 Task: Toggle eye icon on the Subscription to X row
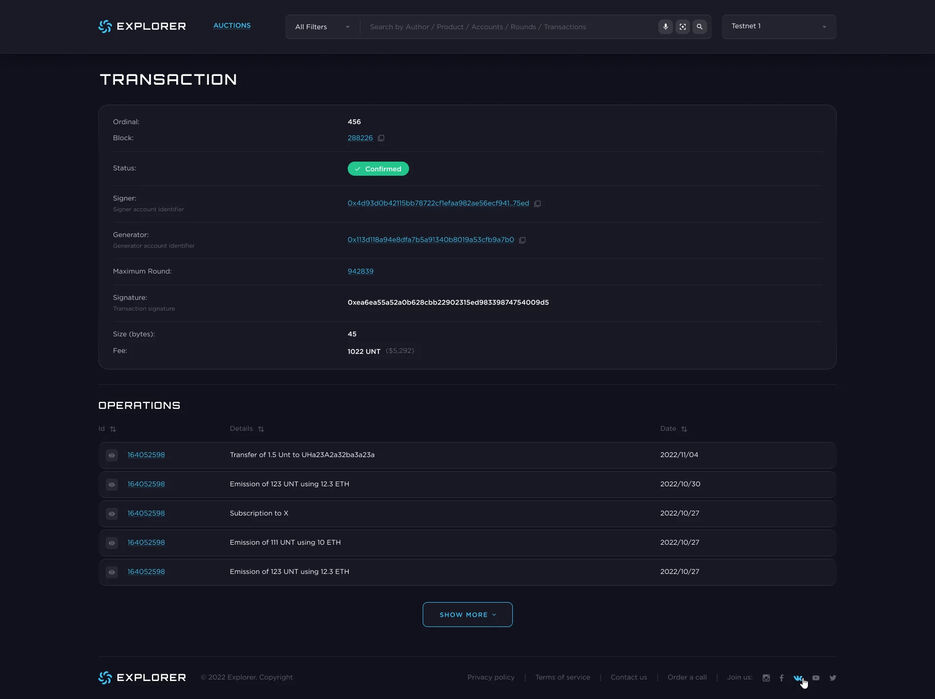(x=112, y=514)
